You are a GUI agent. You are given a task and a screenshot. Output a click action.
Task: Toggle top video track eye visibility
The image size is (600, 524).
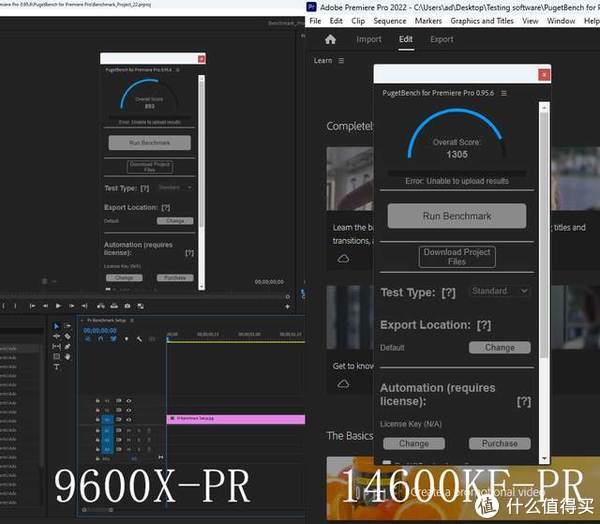coord(129,401)
